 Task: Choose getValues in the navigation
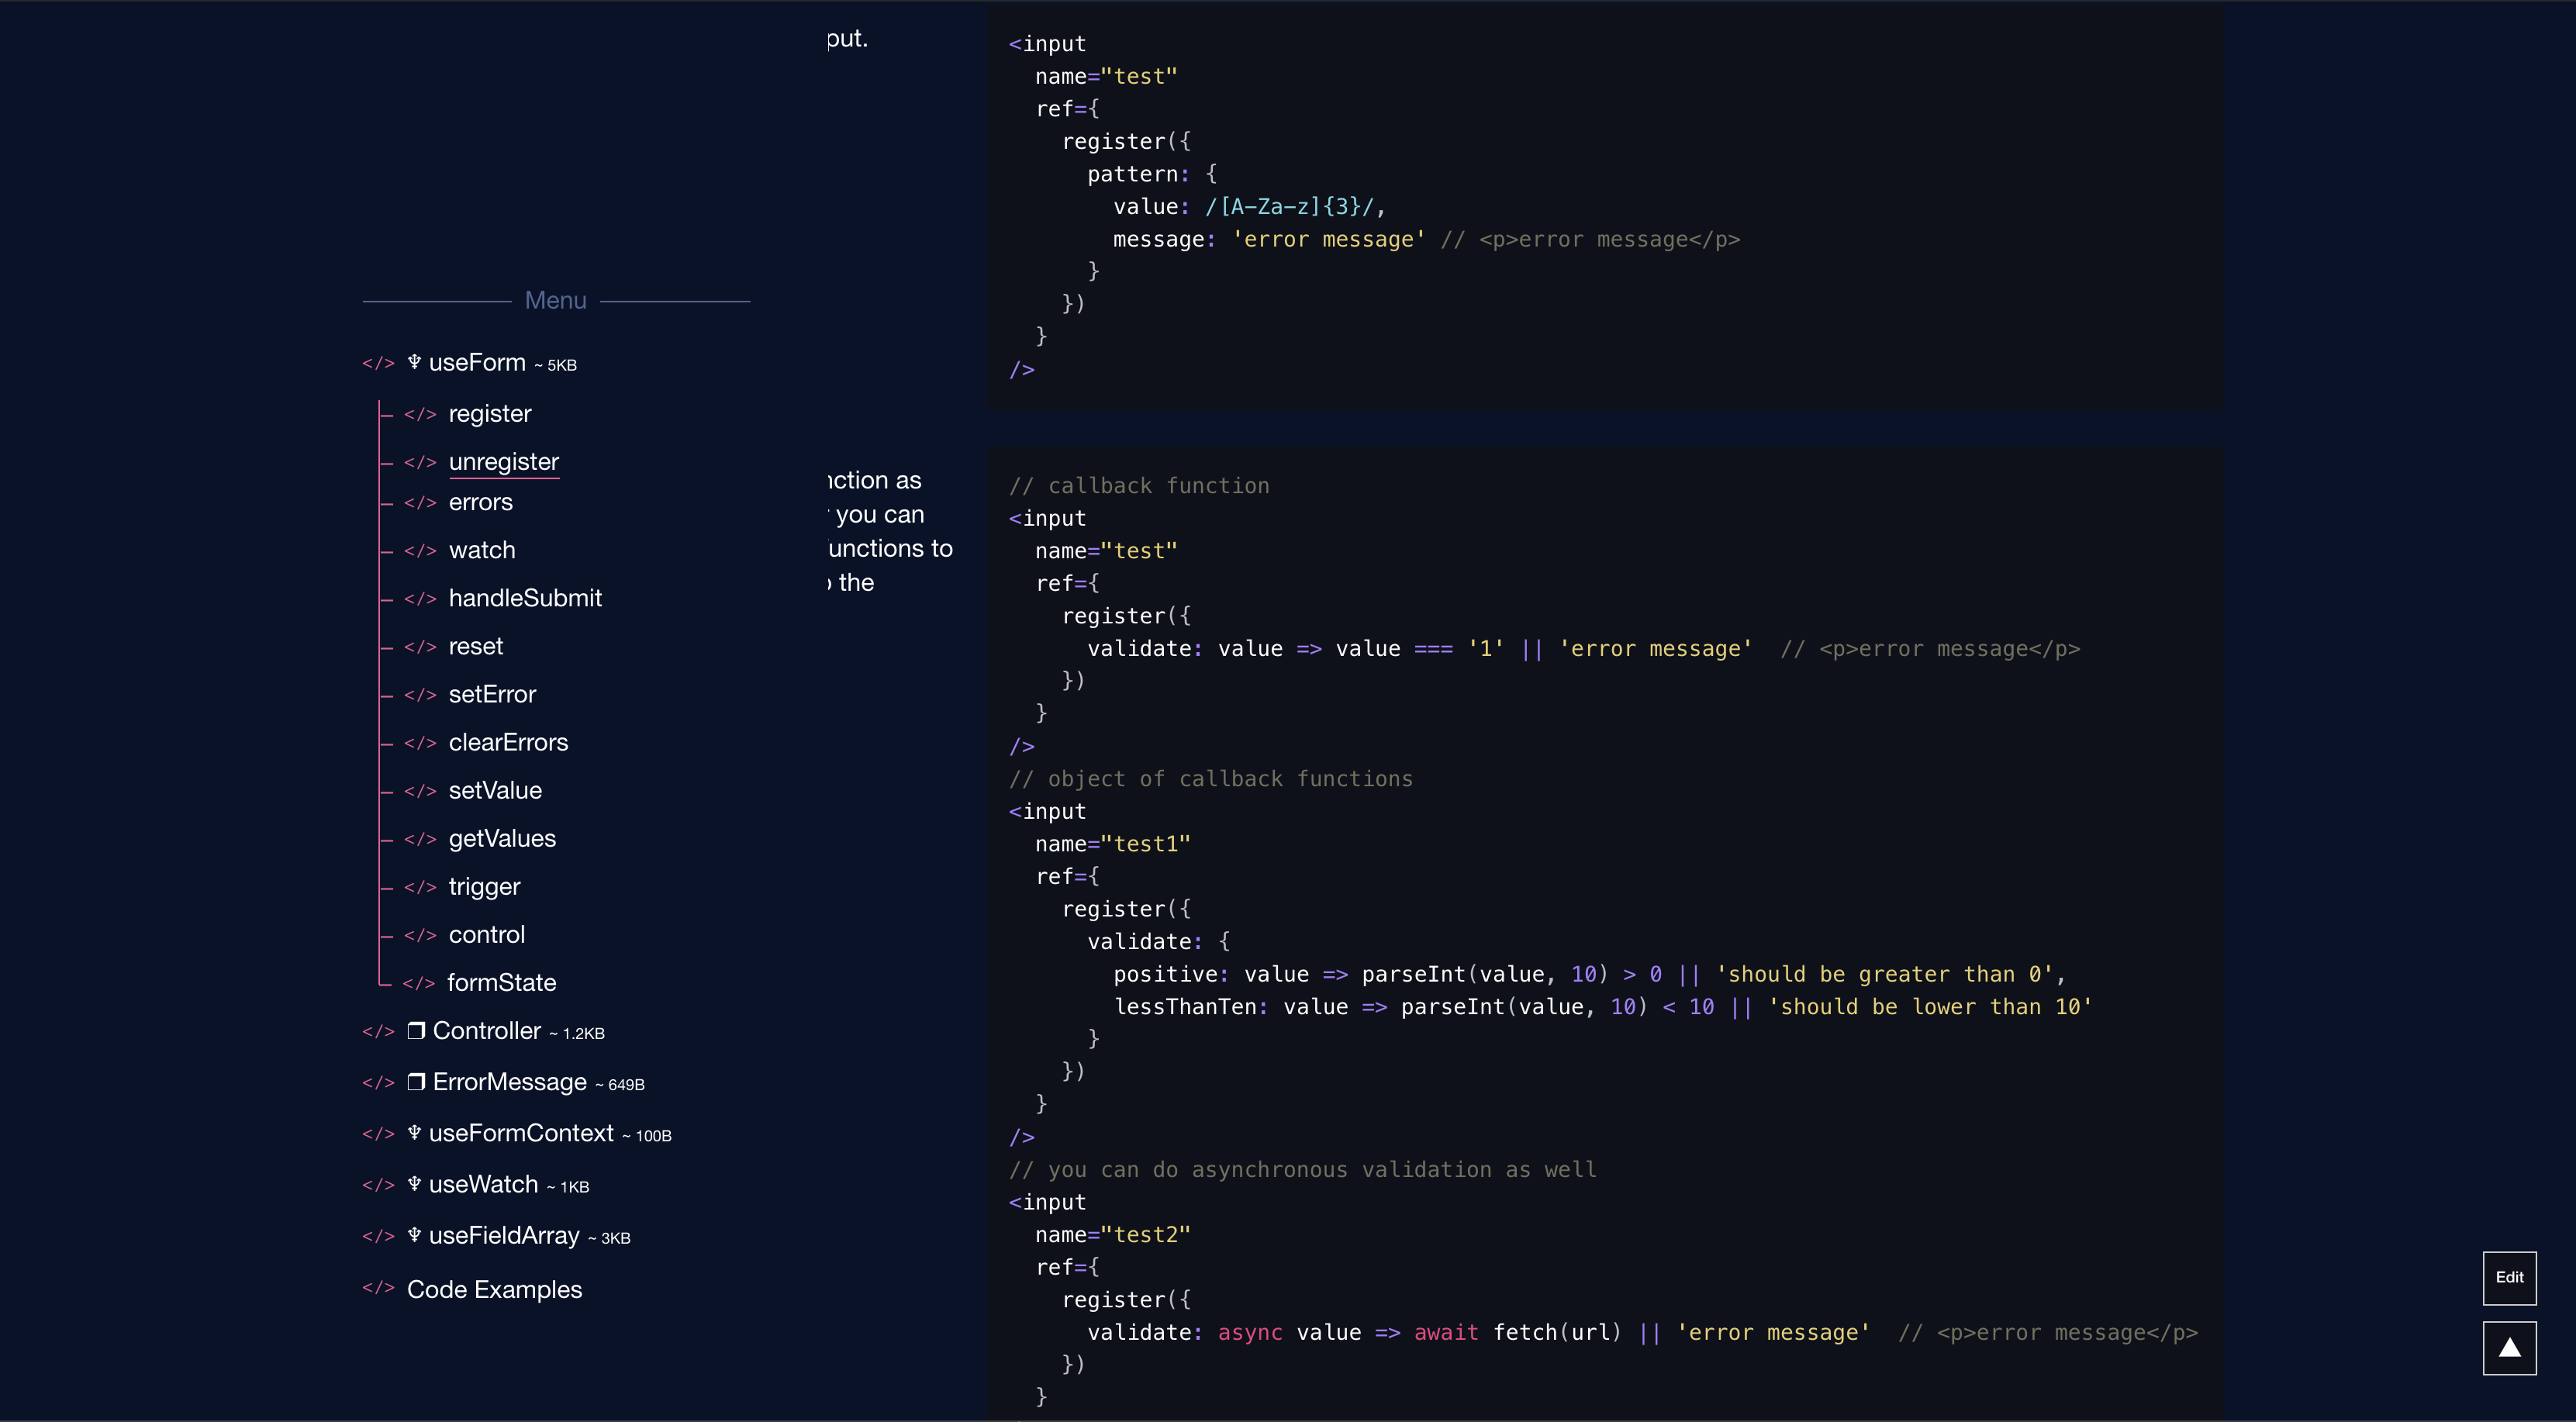pos(502,838)
